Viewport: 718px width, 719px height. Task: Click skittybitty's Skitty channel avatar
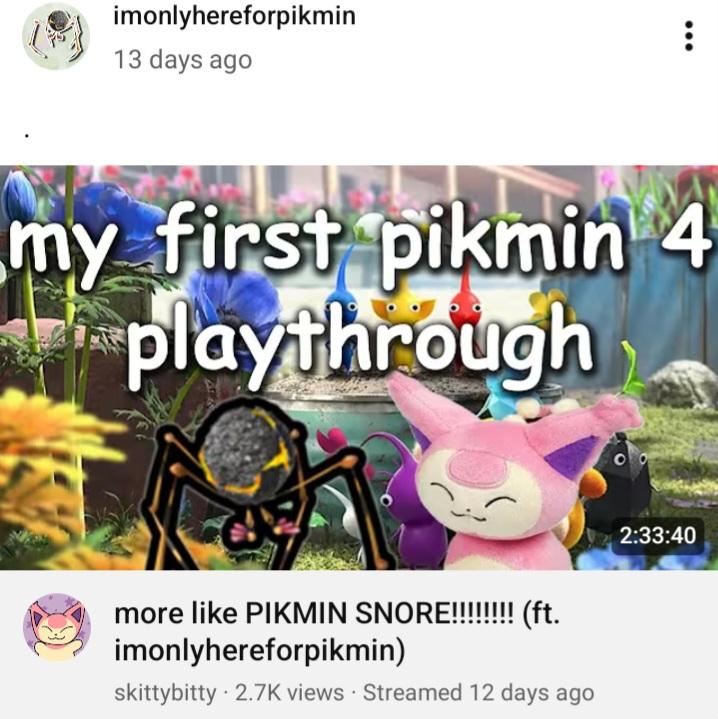[x=57, y=627]
